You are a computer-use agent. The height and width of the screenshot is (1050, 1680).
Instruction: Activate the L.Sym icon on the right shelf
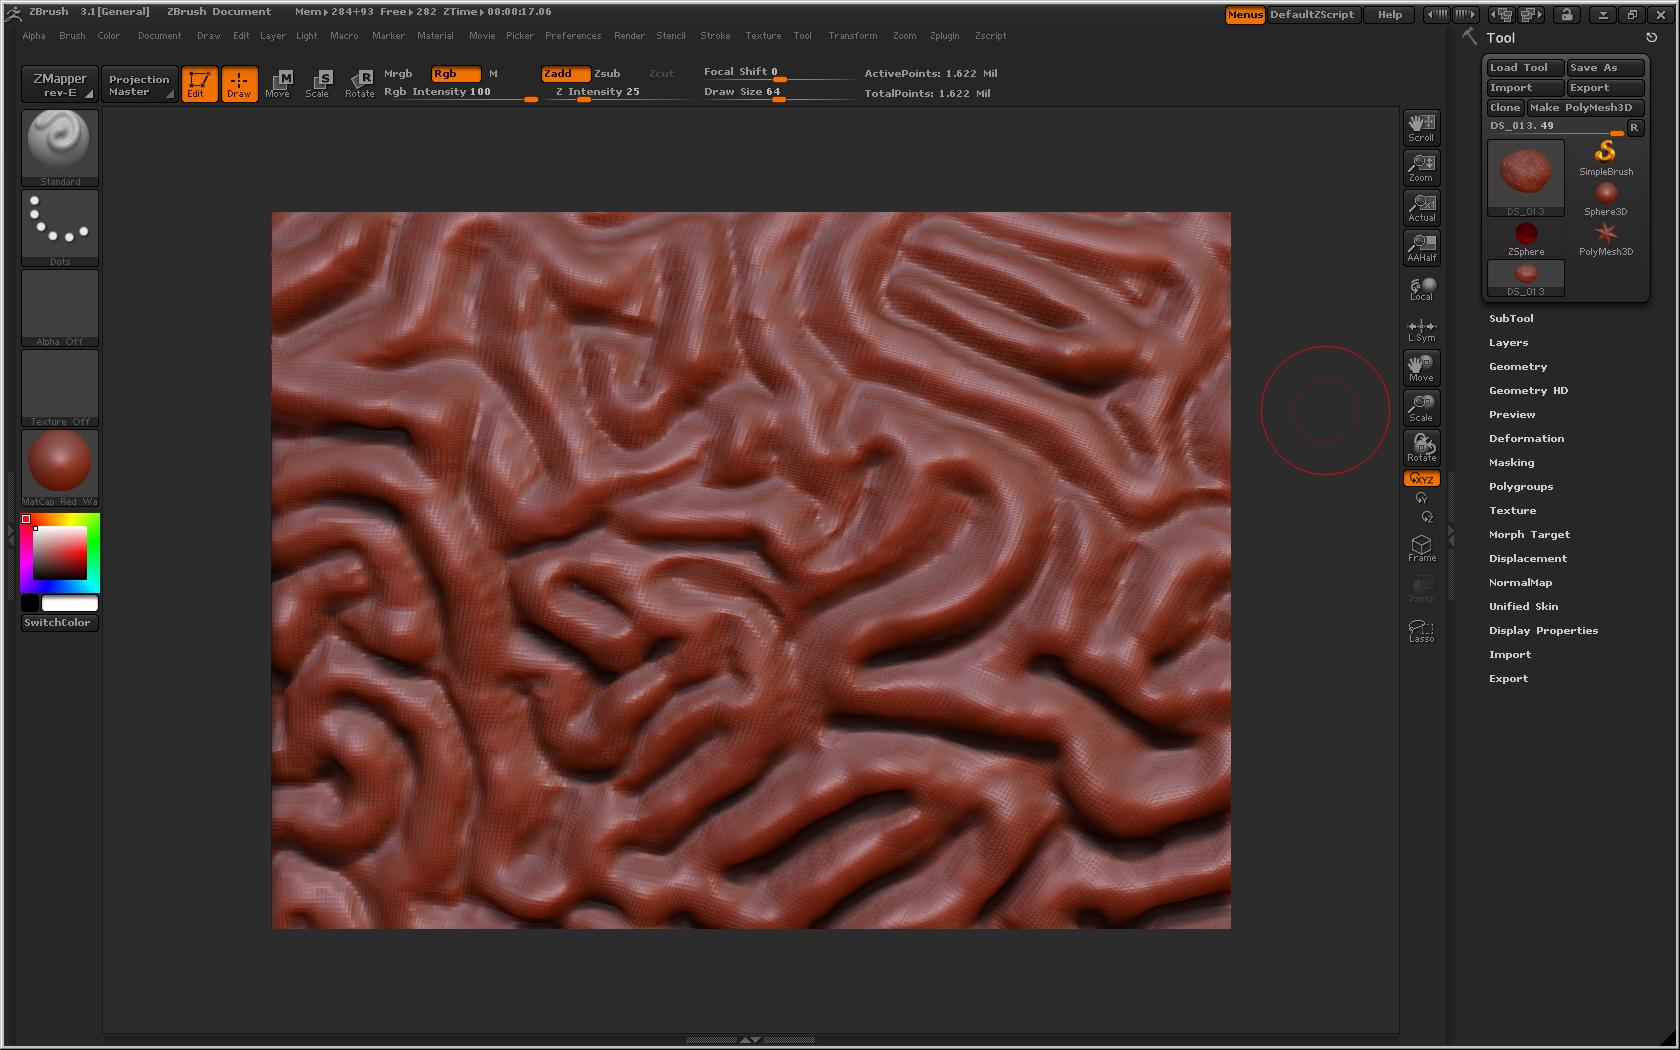click(x=1421, y=327)
